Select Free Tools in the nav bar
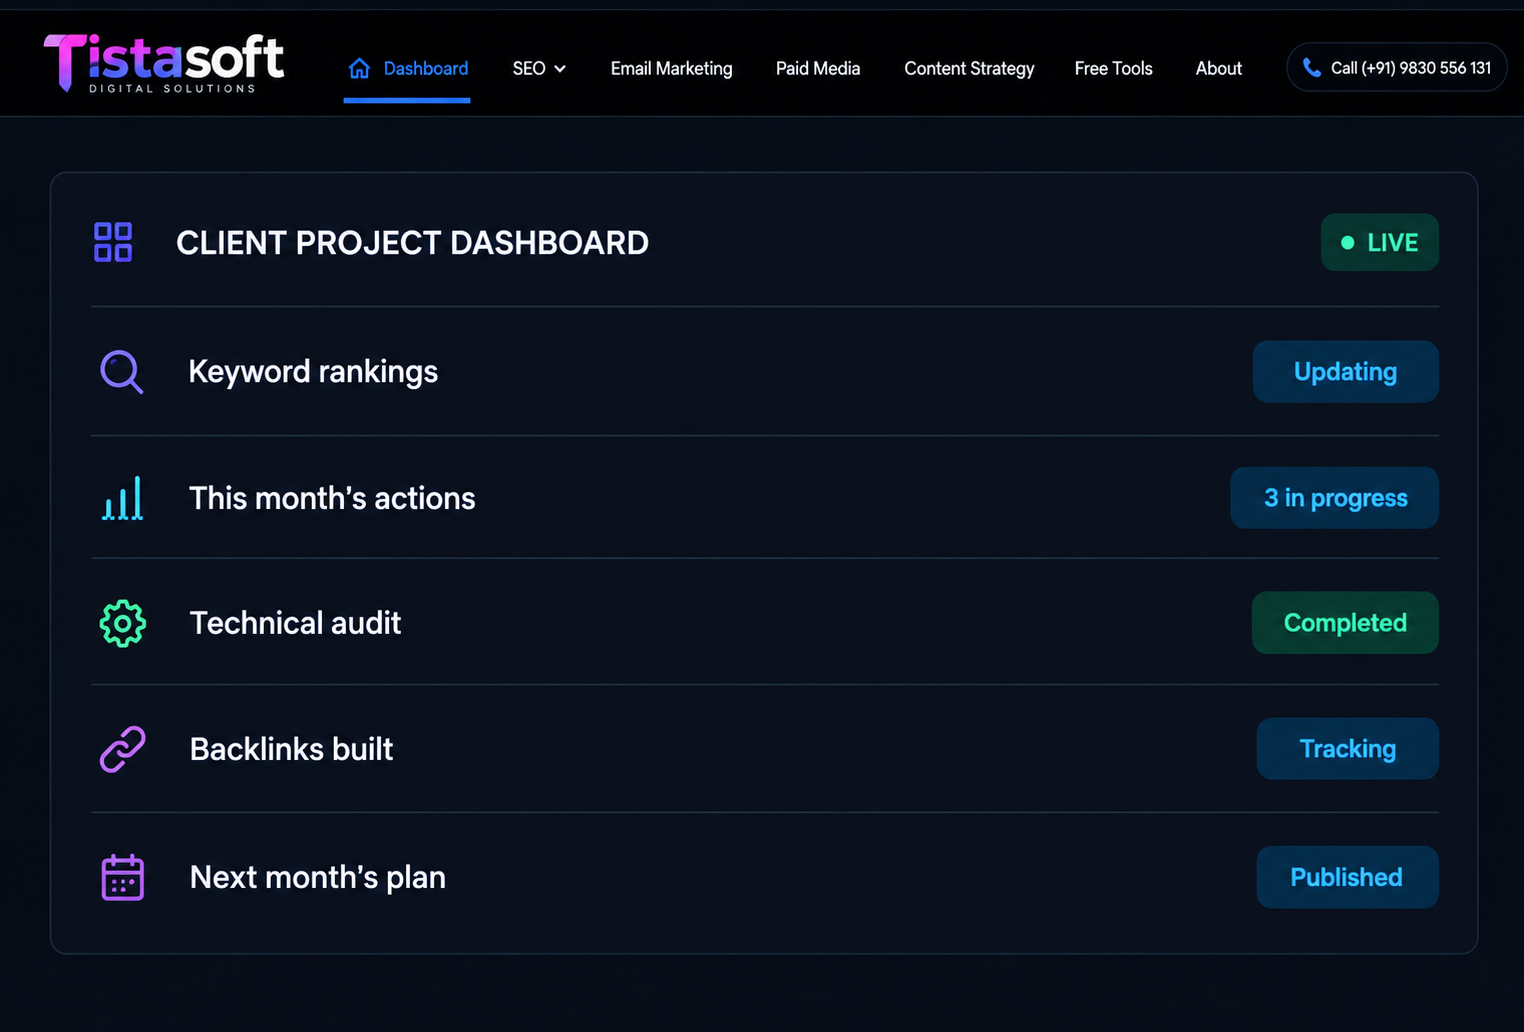This screenshot has width=1524, height=1032. [x=1113, y=68]
